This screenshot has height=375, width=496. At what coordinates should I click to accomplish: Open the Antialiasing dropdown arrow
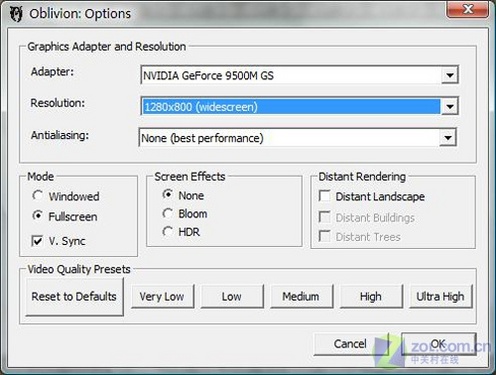click(448, 138)
